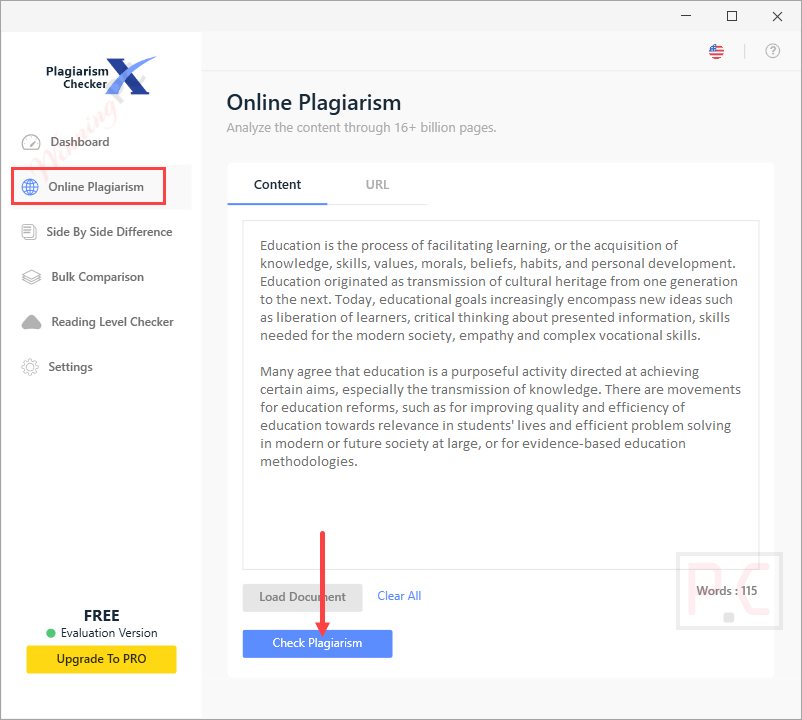Click the Online Plagiarism globe icon
The width and height of the screenshot is (802, 720).
click(x=30, y=187)
